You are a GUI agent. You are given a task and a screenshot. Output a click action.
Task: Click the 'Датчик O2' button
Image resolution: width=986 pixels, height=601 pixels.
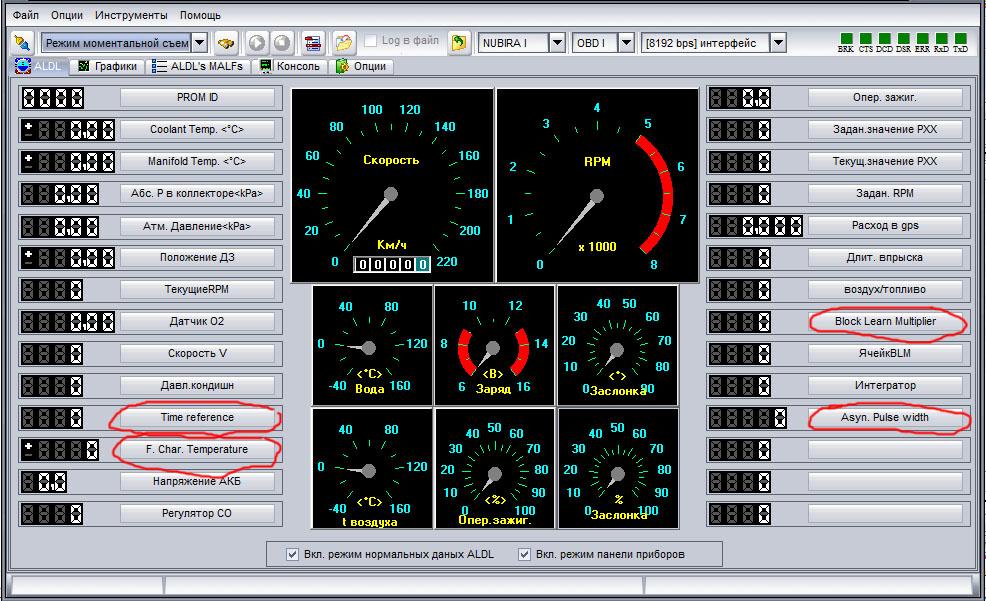pos(197,321)
